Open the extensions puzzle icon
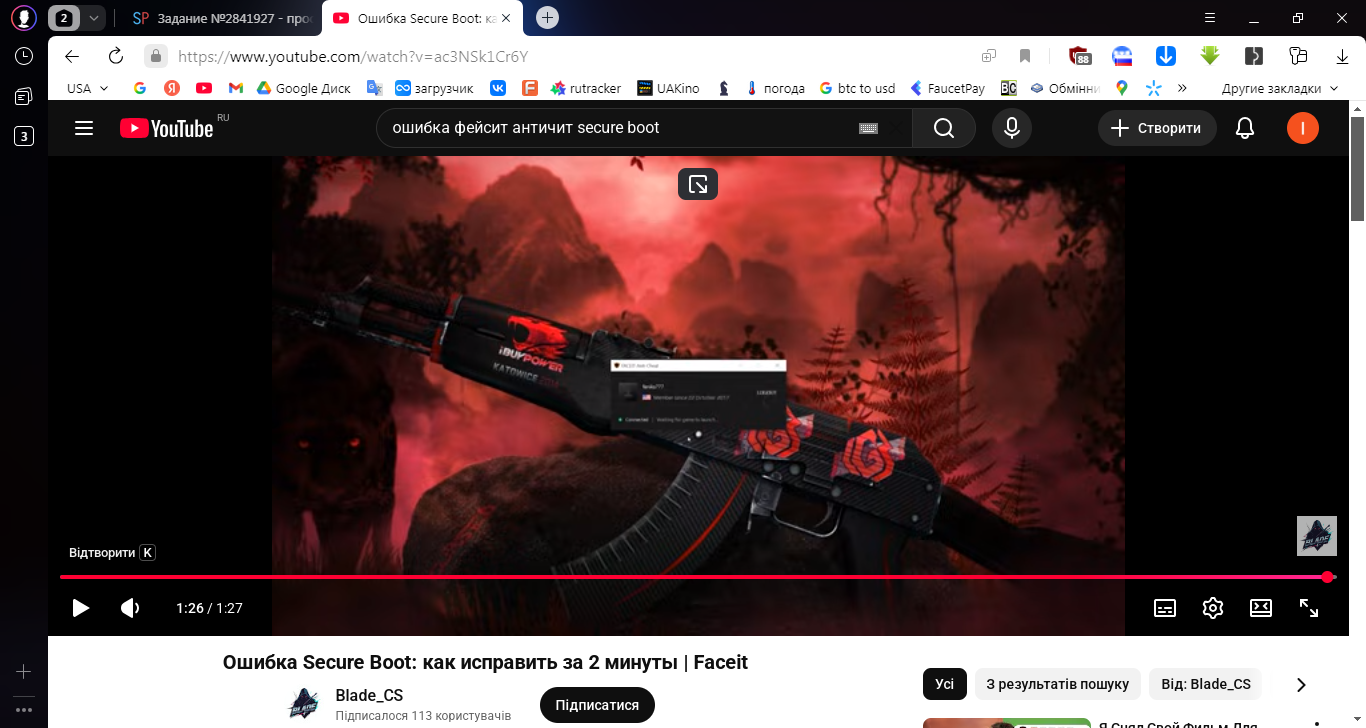Image resolution: width=1366 pixels, height=728 pixels. (1299, 56)
